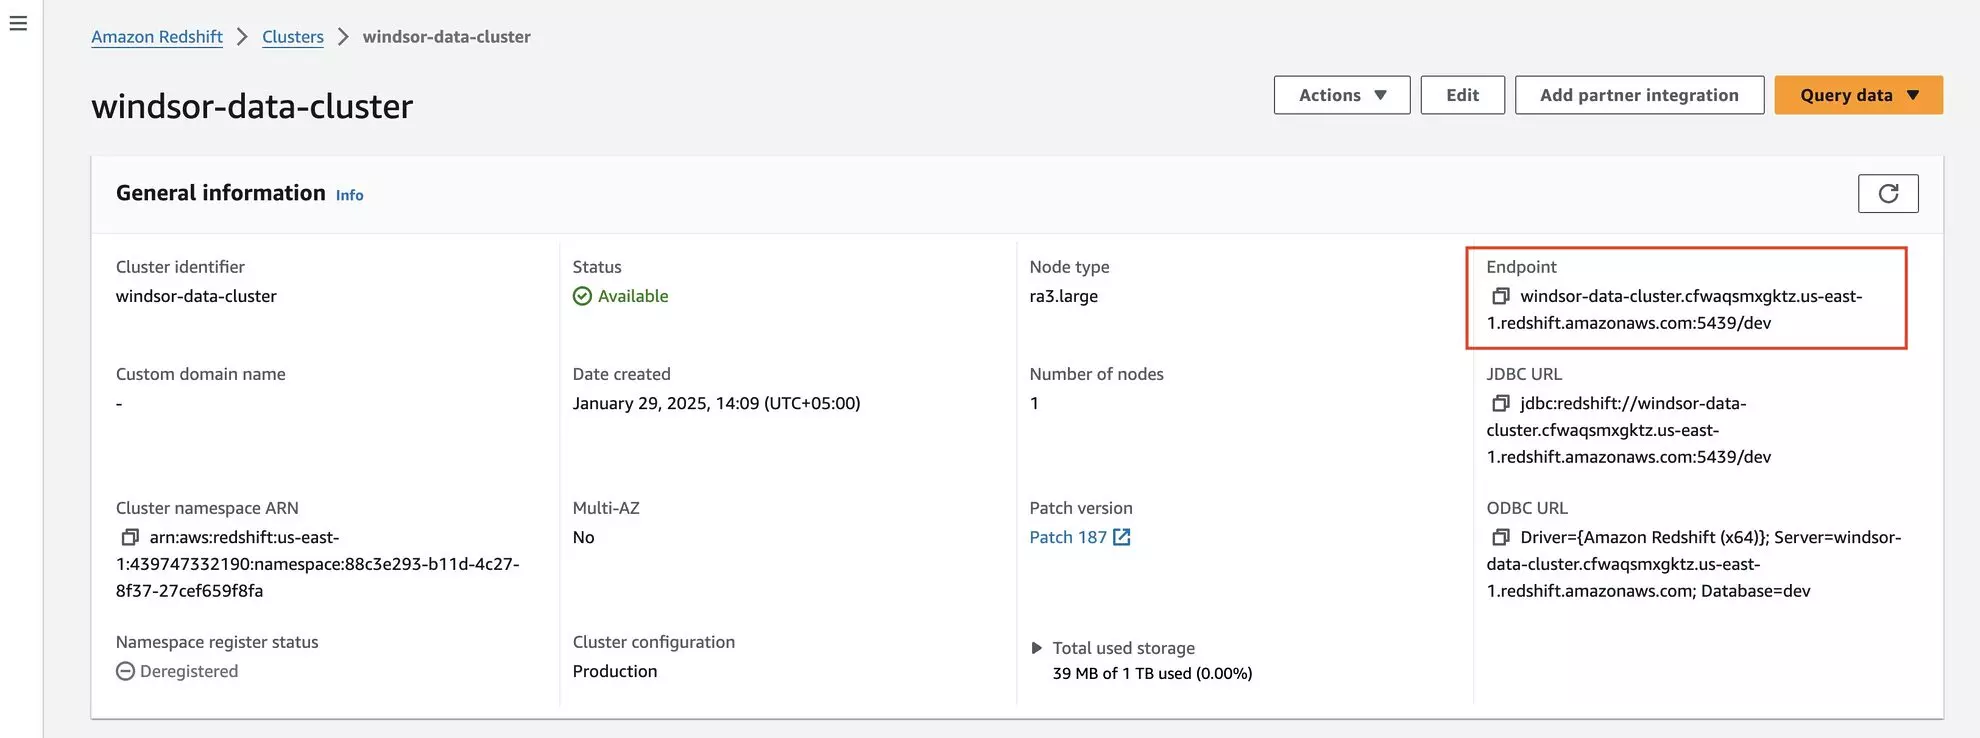Click the Endpoint address text
Image resolution: width=1980 pixels, height=738 pixels.
1675,309
